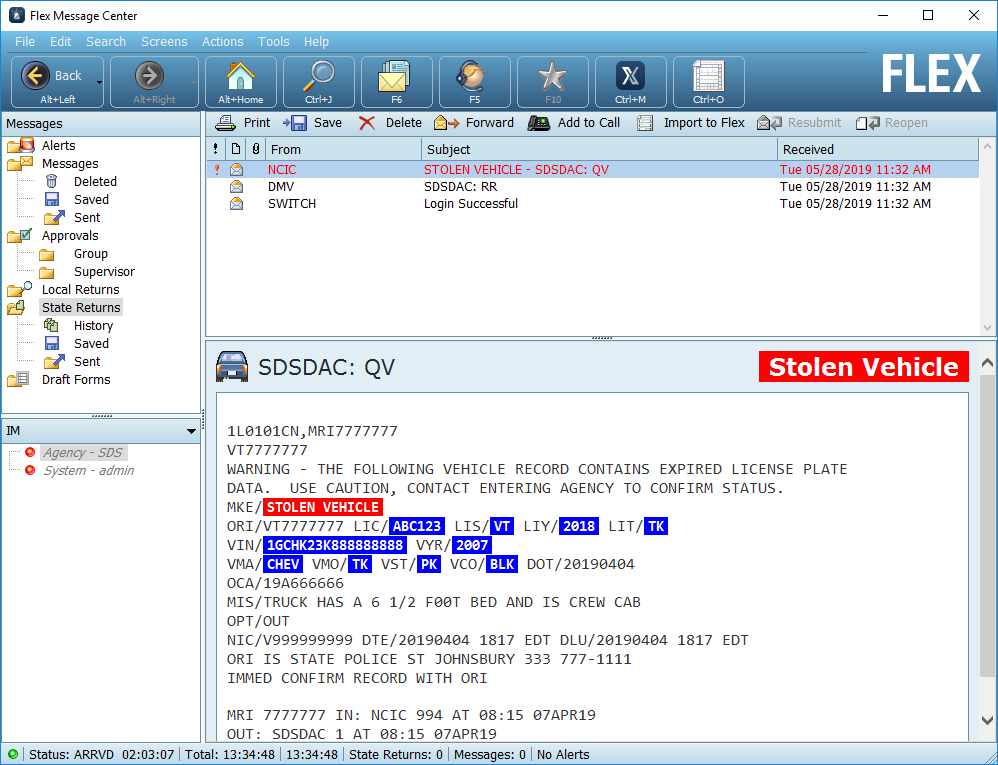
Task: Open the Actions menu
Action: coord(222,42)
